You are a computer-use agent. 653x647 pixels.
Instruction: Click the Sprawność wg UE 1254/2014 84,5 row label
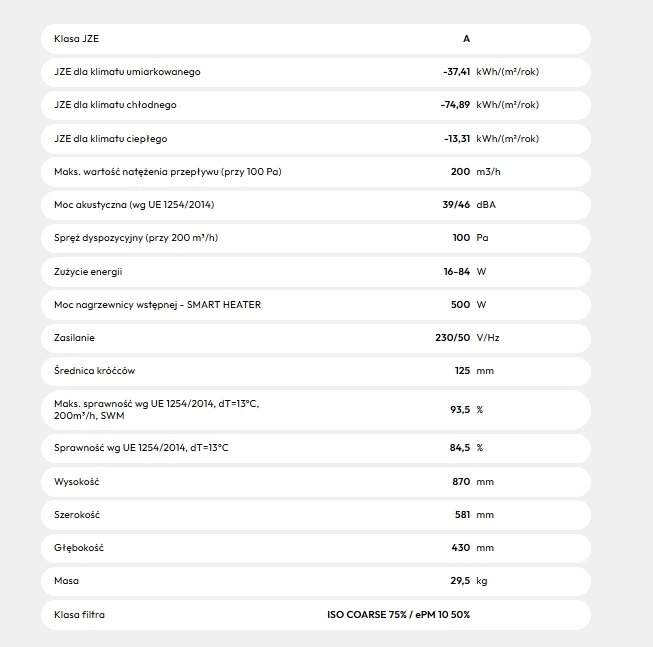point(141,447)
